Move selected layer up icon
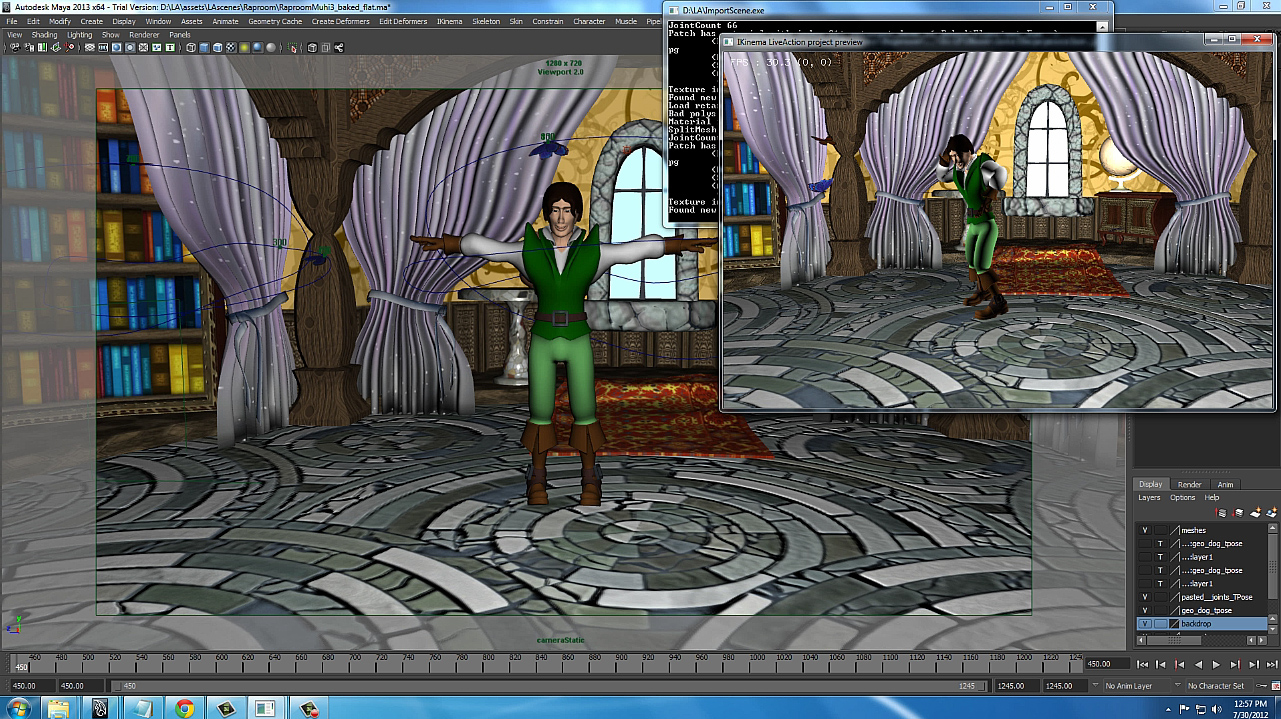1281x719 pixels. pos(1221,512)
